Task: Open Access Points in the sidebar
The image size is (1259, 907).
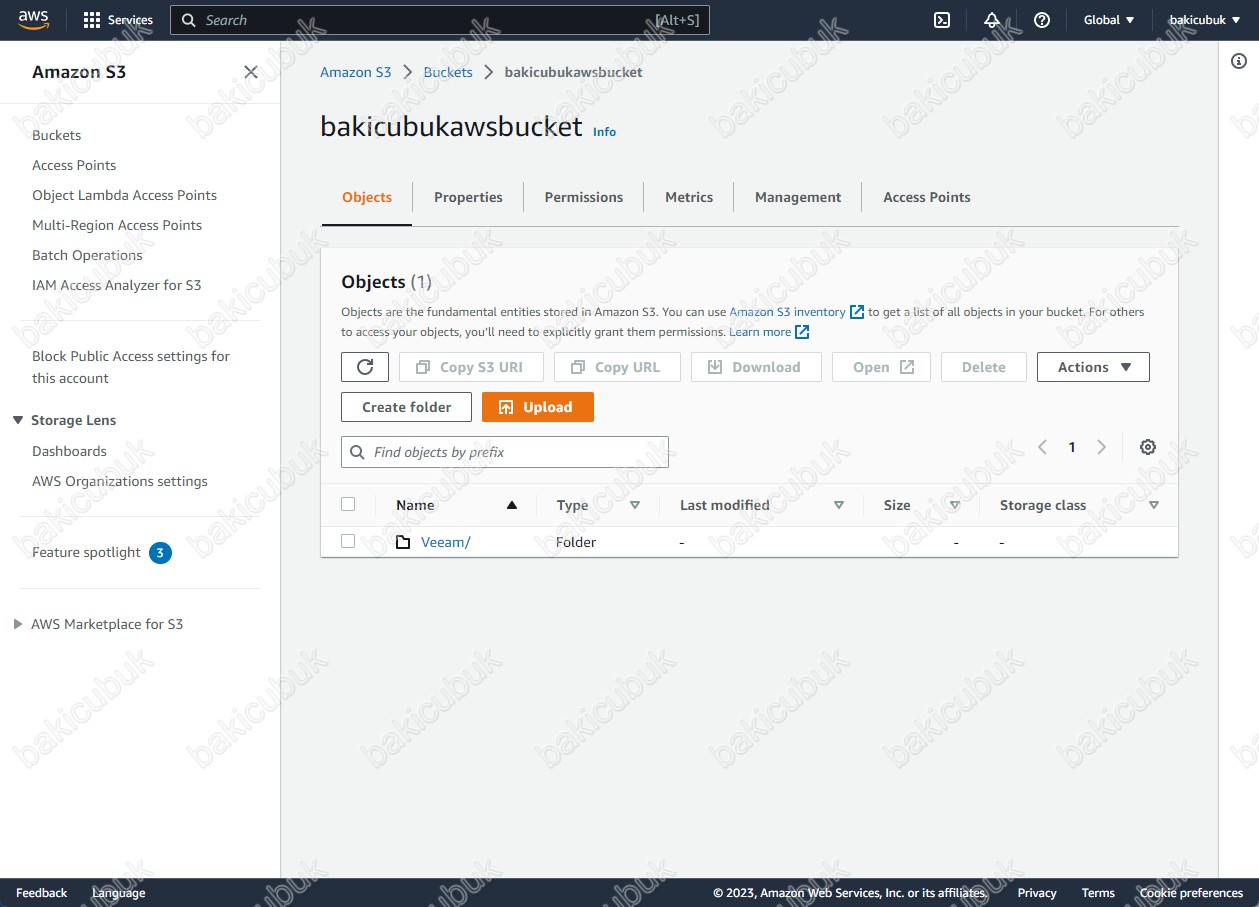Action: coord(74,165)
